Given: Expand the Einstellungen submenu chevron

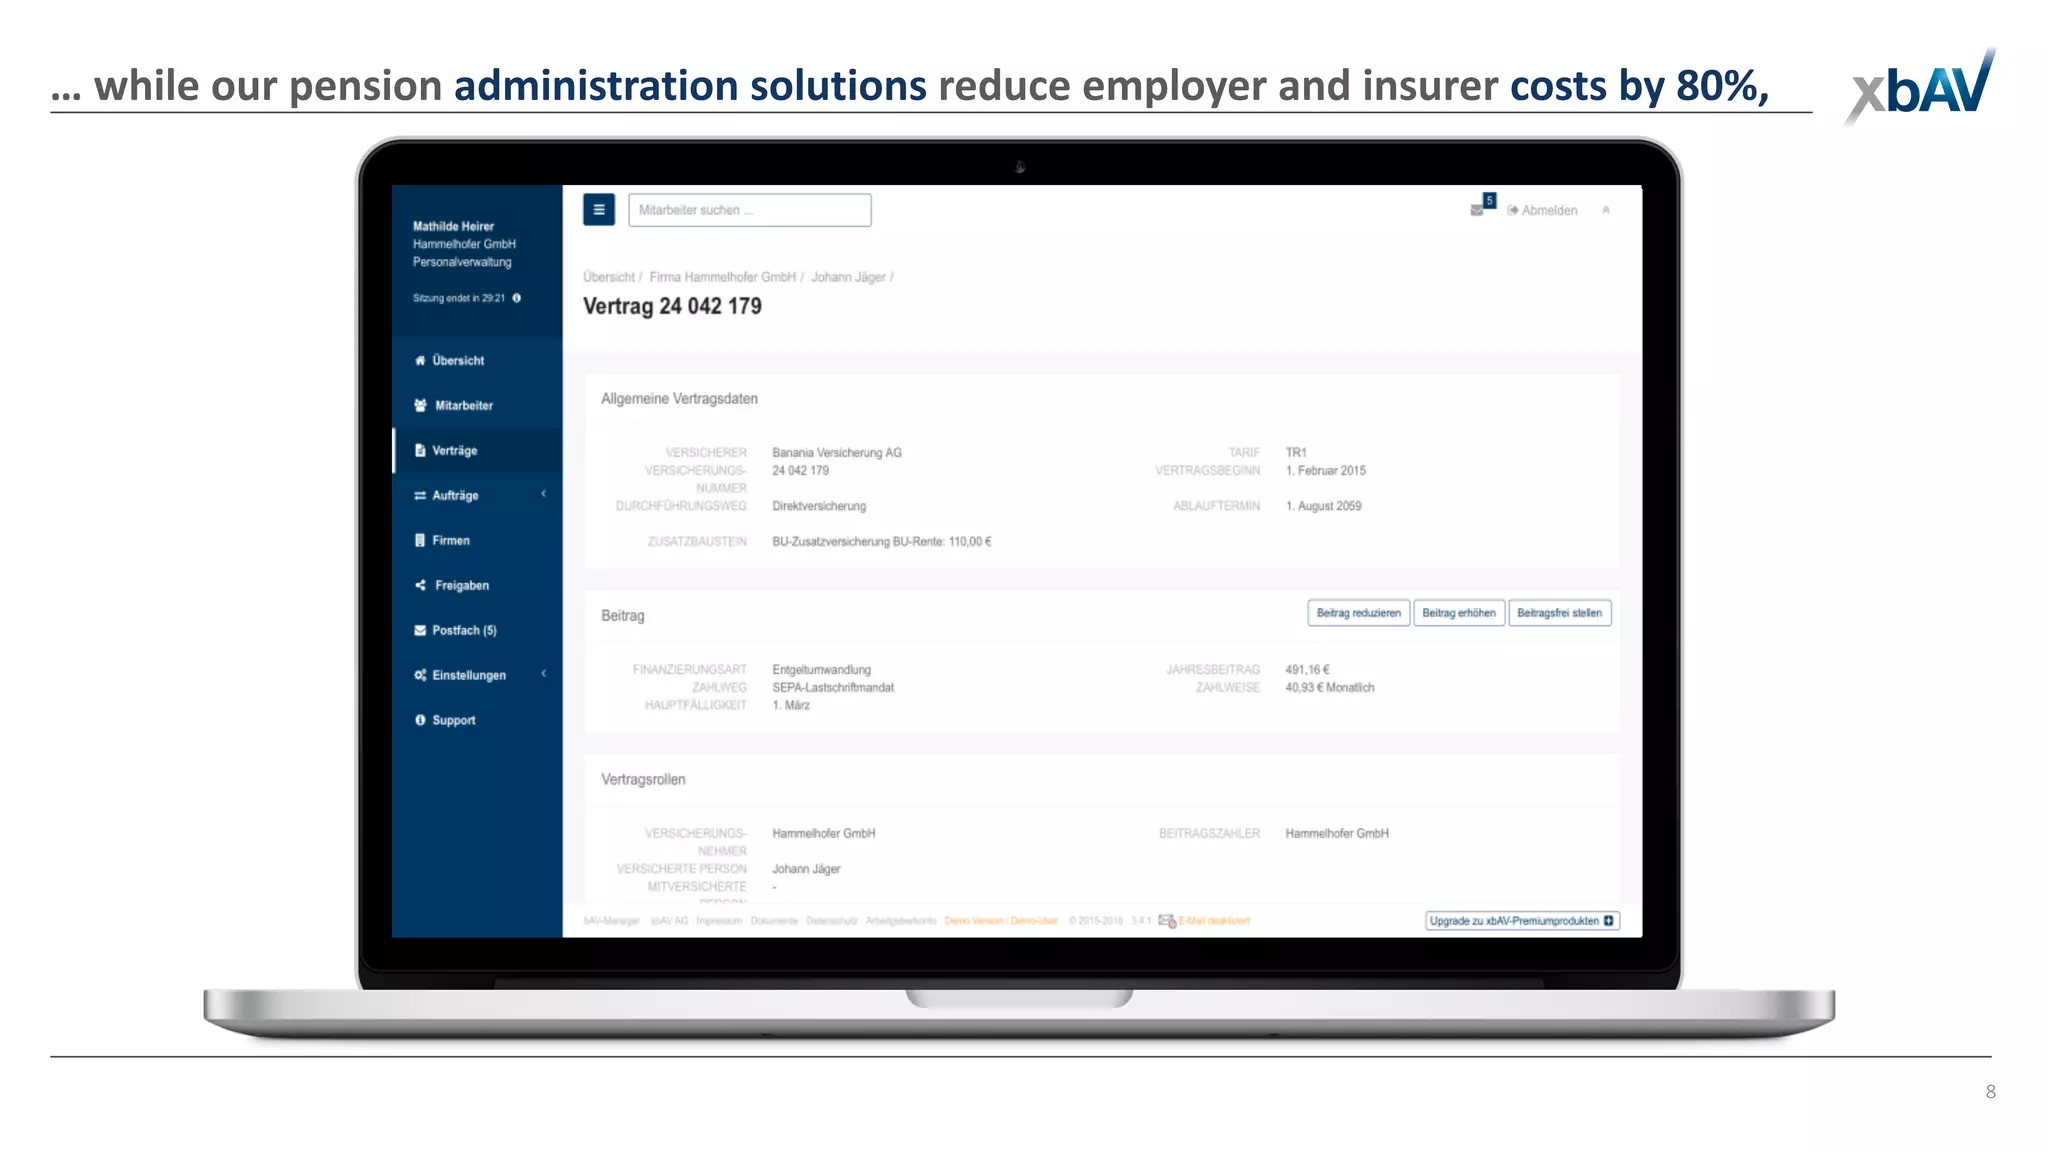Looking at the screenshot, I should (x=544, y=674).
